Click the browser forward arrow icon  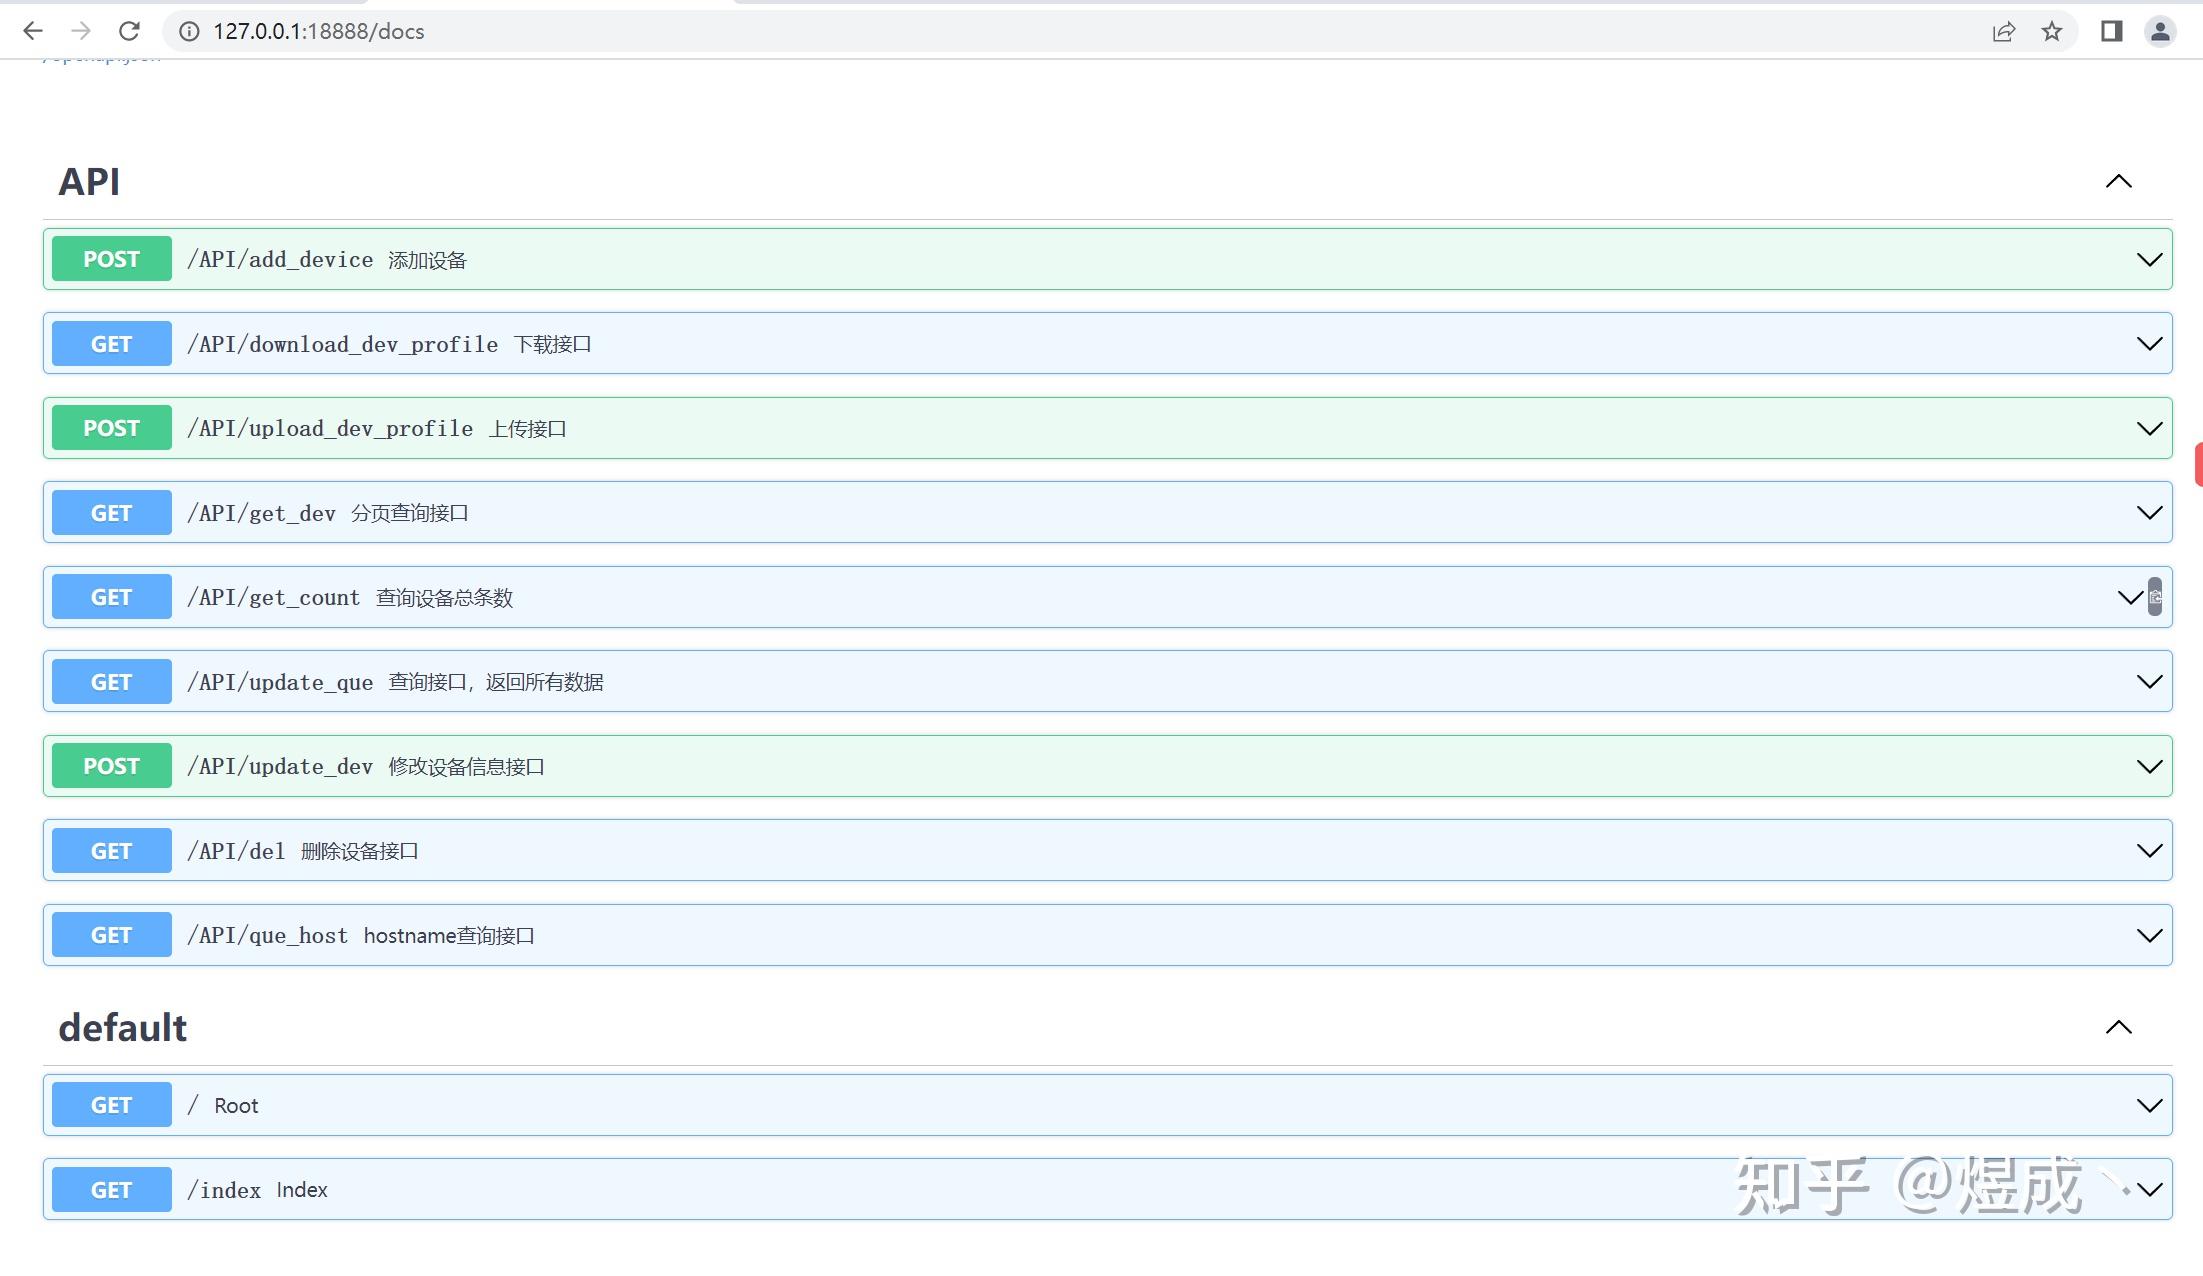click(x=81, y=31)
